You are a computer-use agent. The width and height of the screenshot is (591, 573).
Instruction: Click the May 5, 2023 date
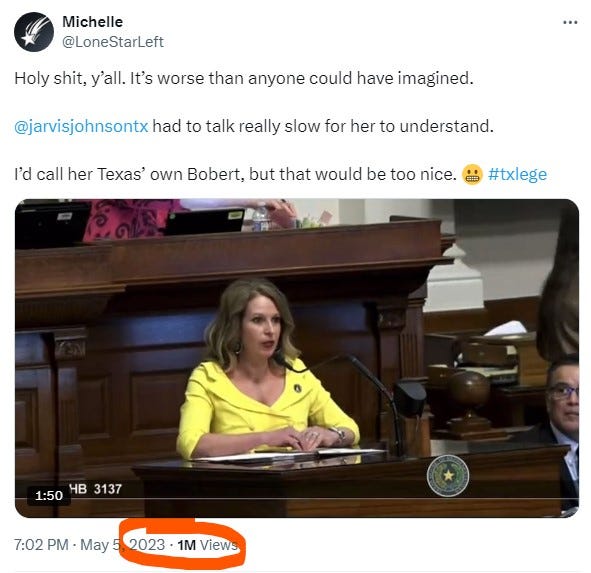(x=122, y=545)
